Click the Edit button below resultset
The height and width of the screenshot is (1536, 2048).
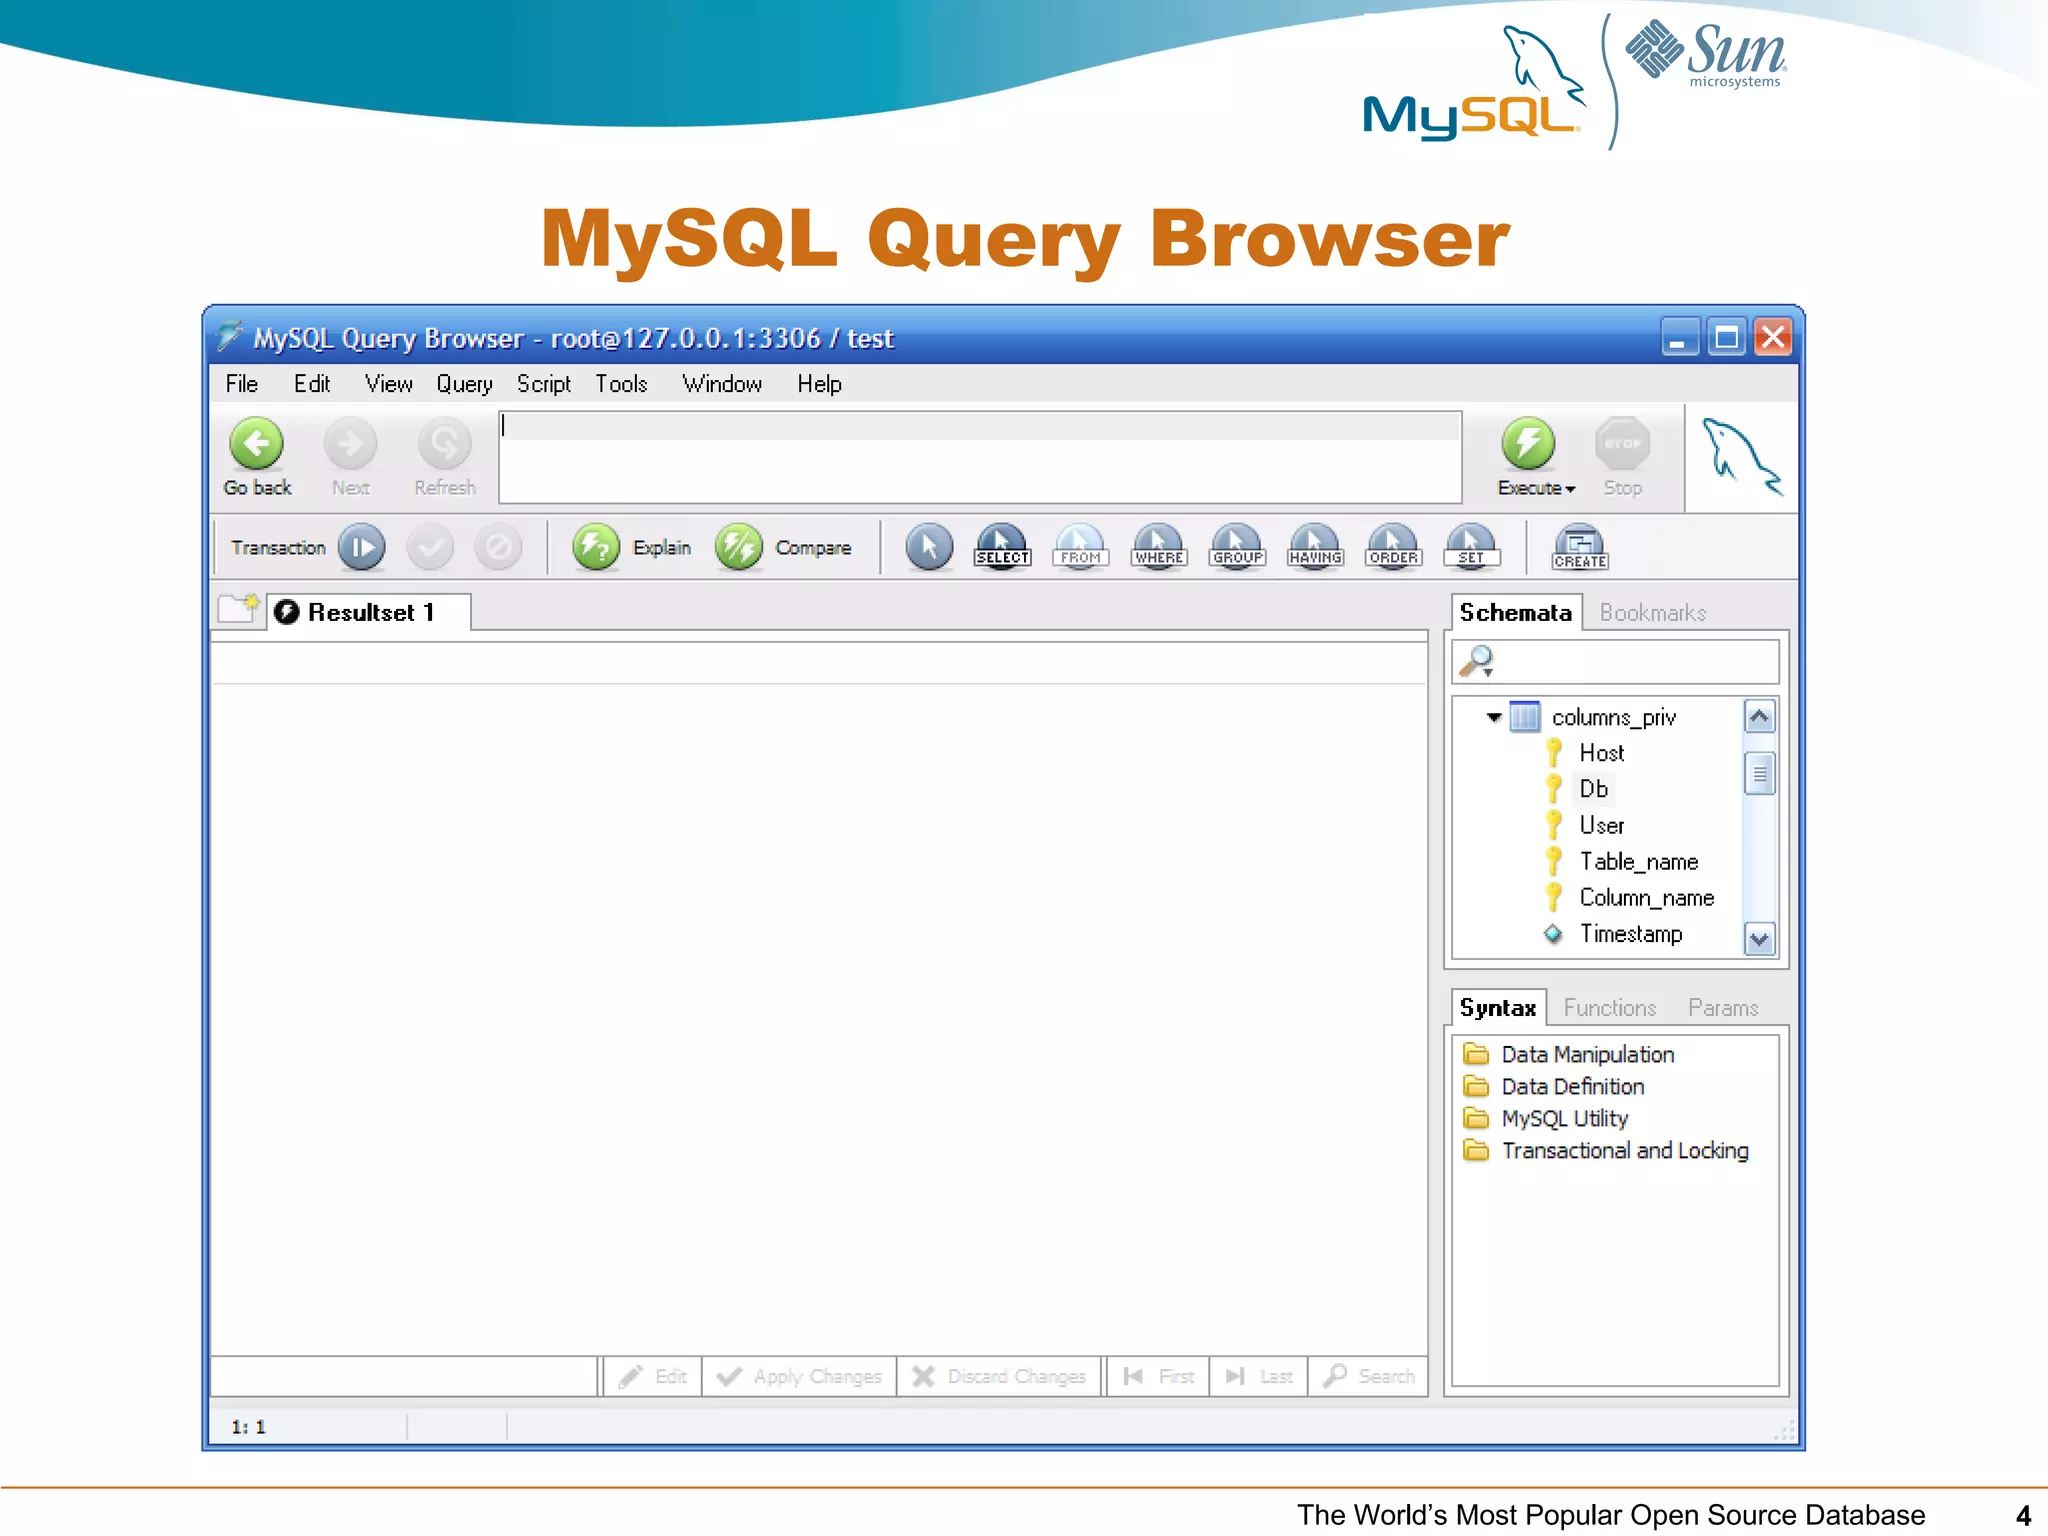click(x=652, y=1376)
